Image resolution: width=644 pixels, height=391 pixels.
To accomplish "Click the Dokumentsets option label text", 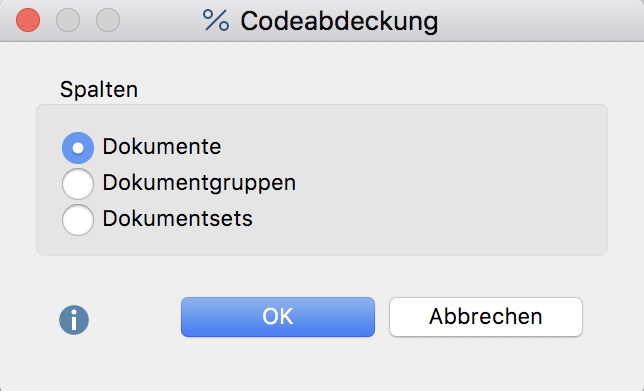I will pos(177,218).
